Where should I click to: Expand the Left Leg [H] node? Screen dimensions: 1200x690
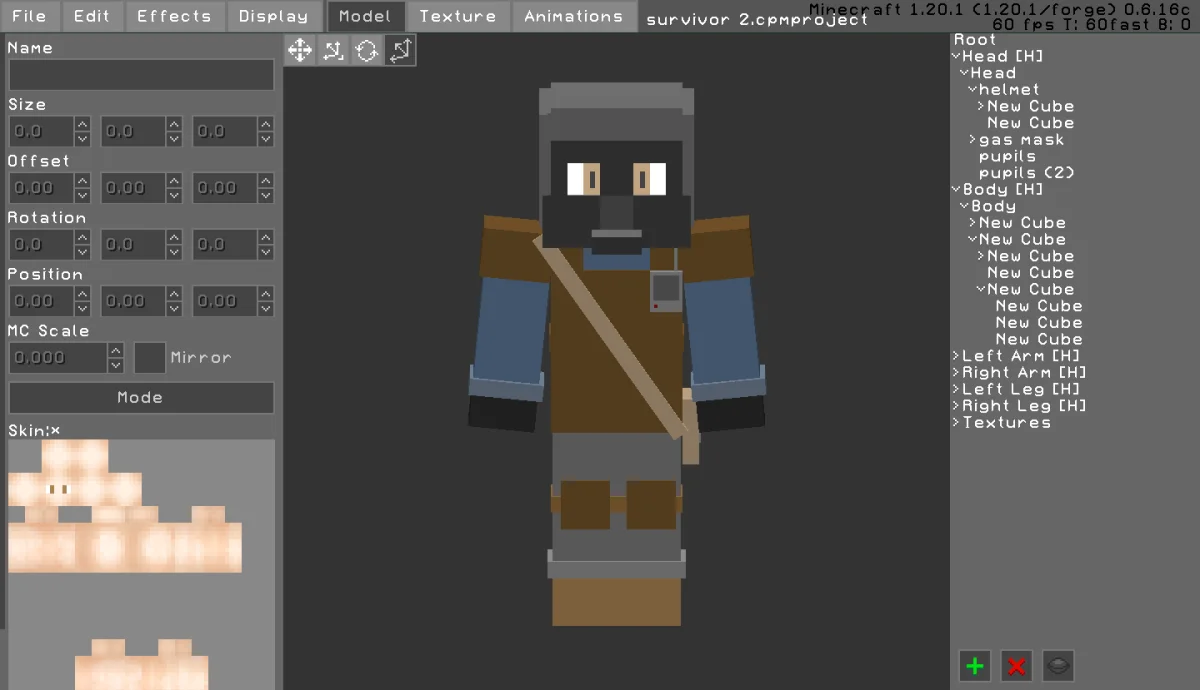[957, 390]
